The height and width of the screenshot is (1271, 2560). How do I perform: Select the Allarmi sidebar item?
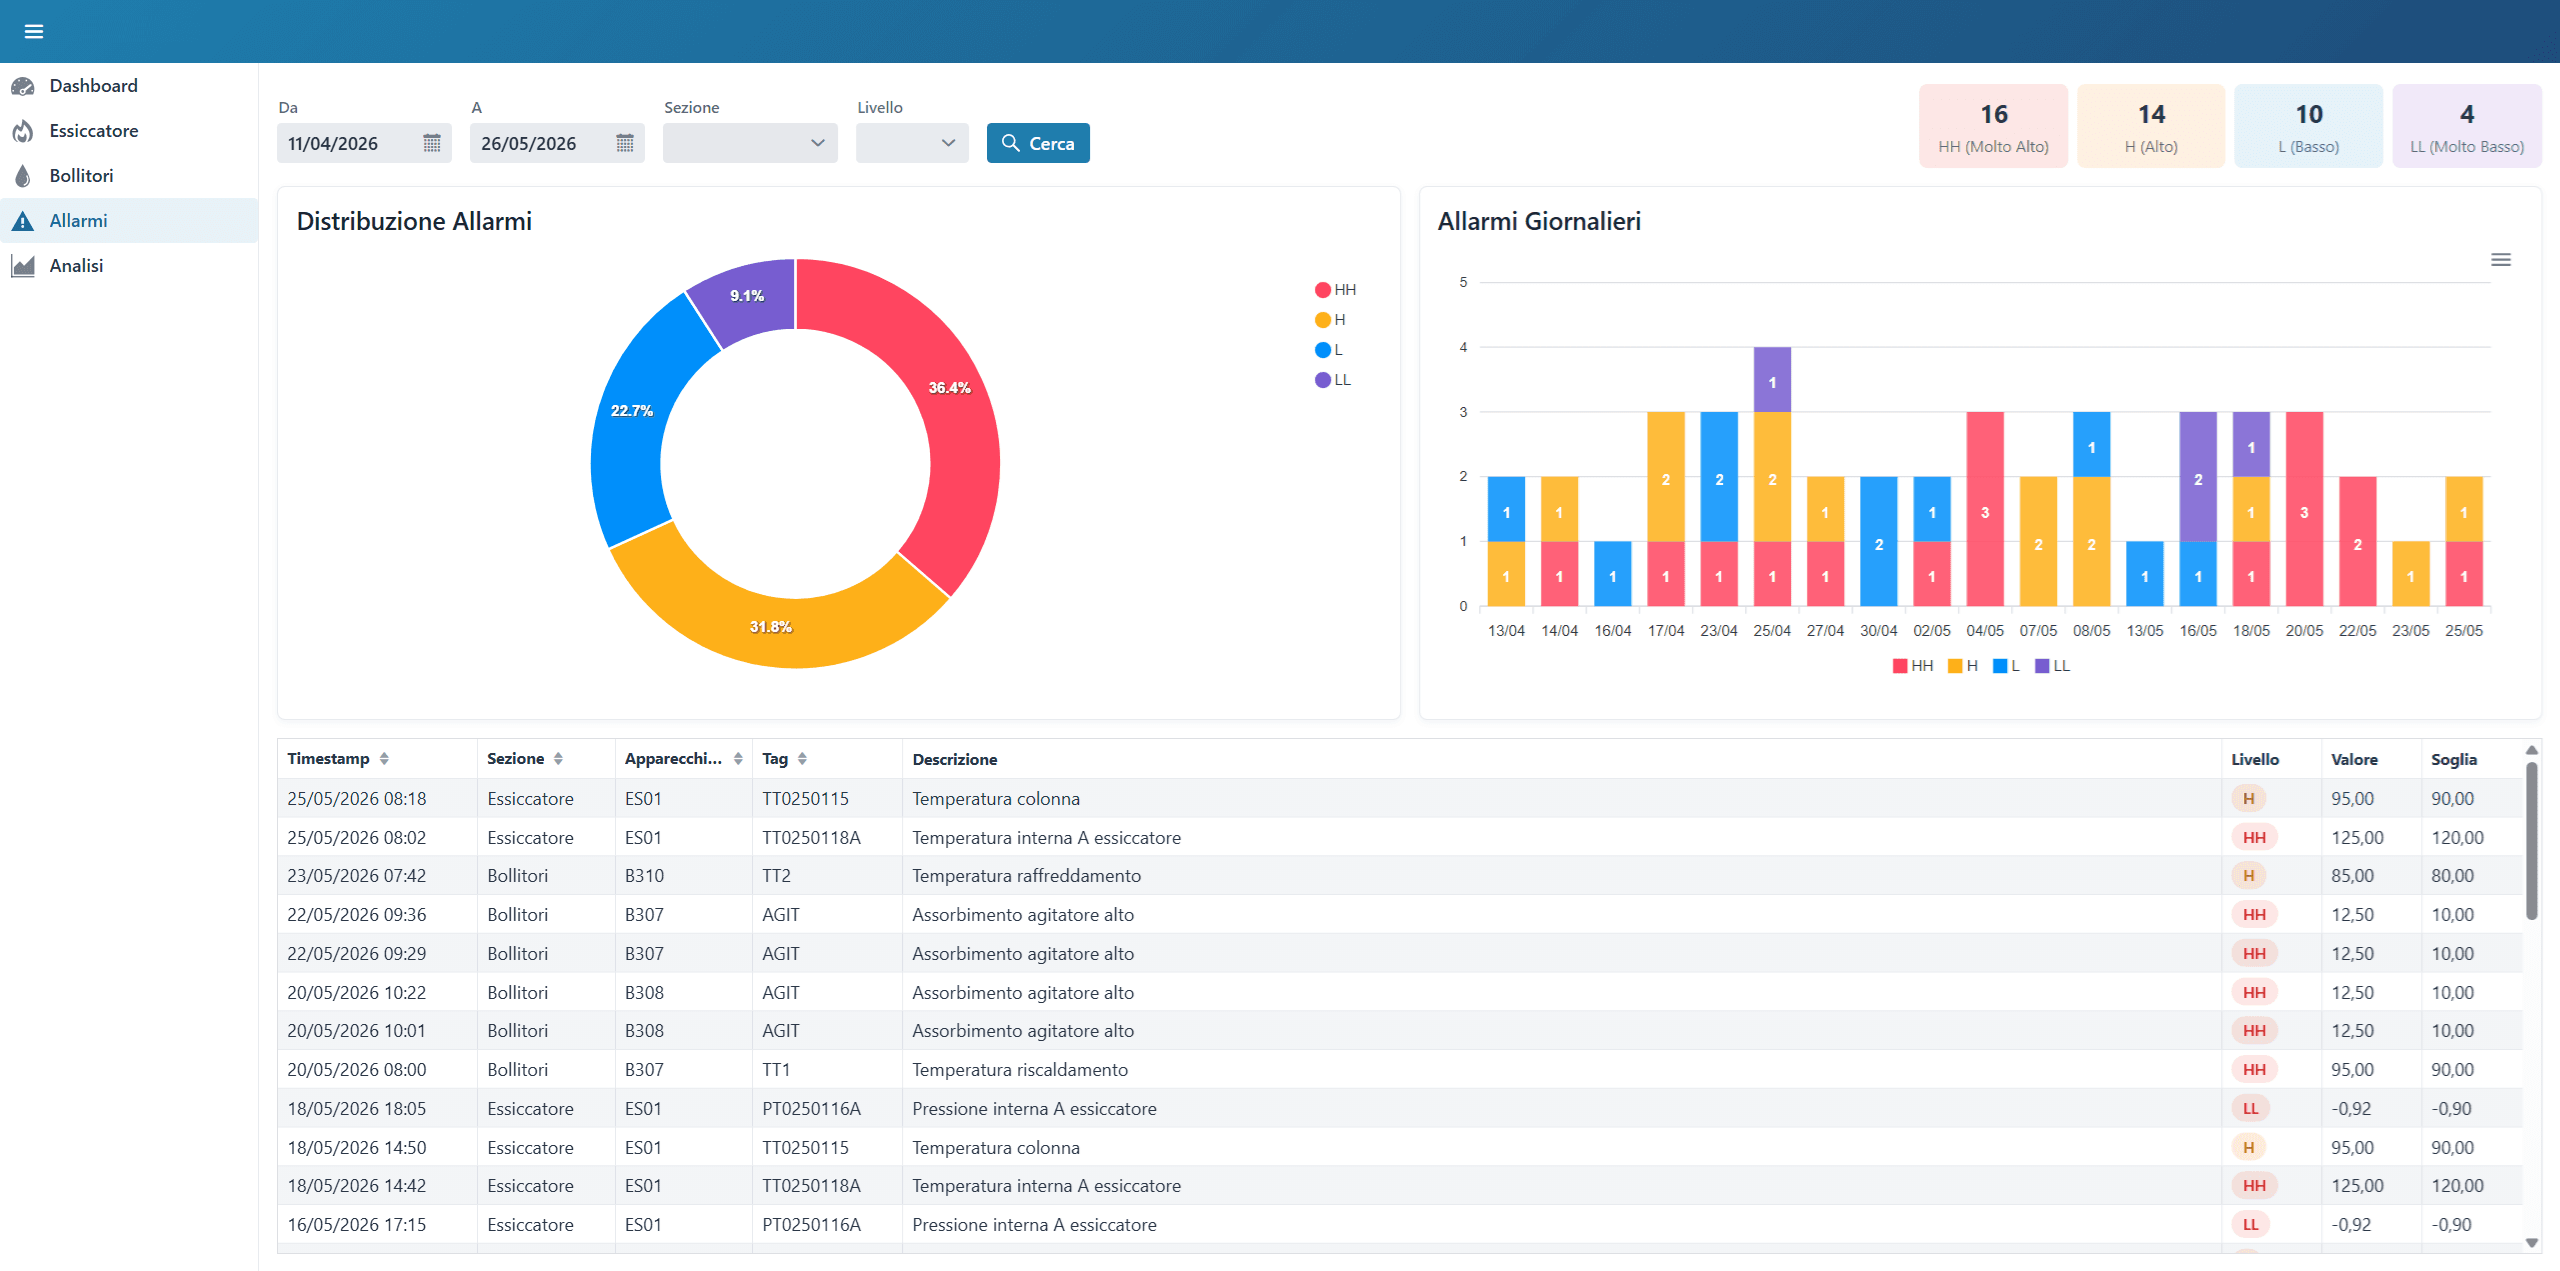click(x=129, y=220)
